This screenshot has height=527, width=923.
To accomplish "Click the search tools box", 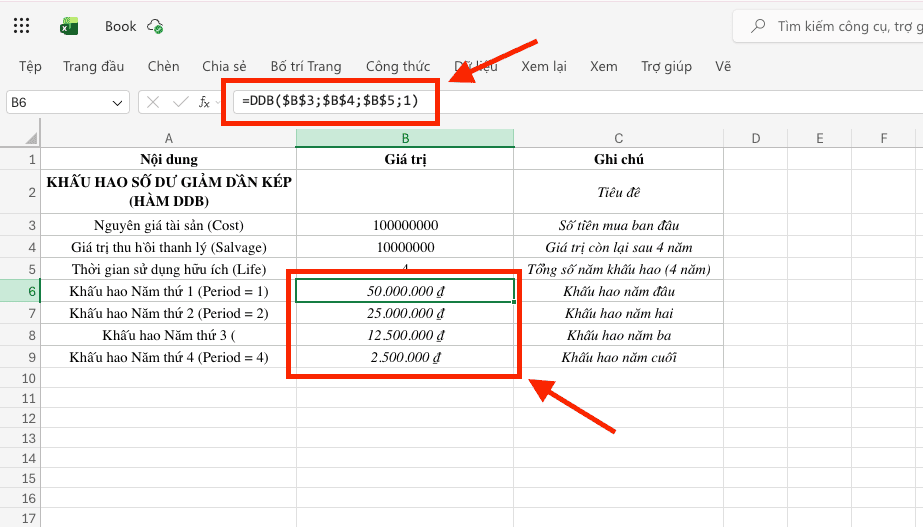I will tap(830, 26).
